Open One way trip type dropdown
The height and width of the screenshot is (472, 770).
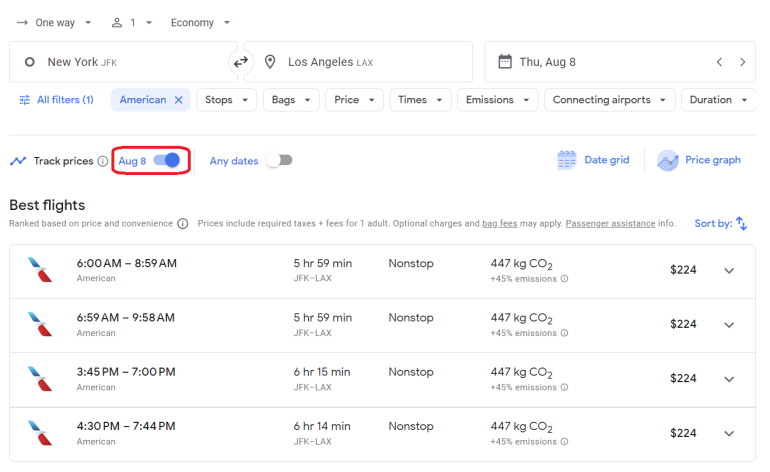(x=56, y=22)
